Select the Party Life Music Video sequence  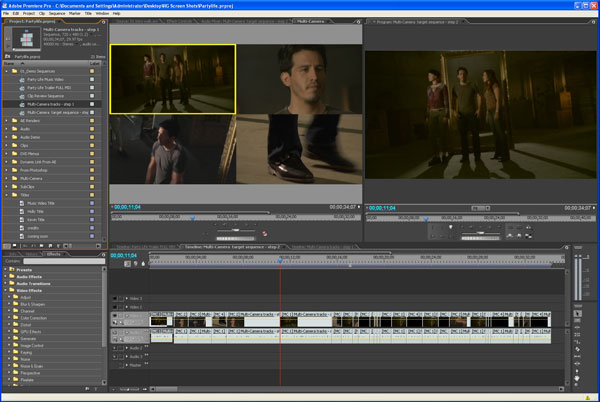(x=46, y=79)
